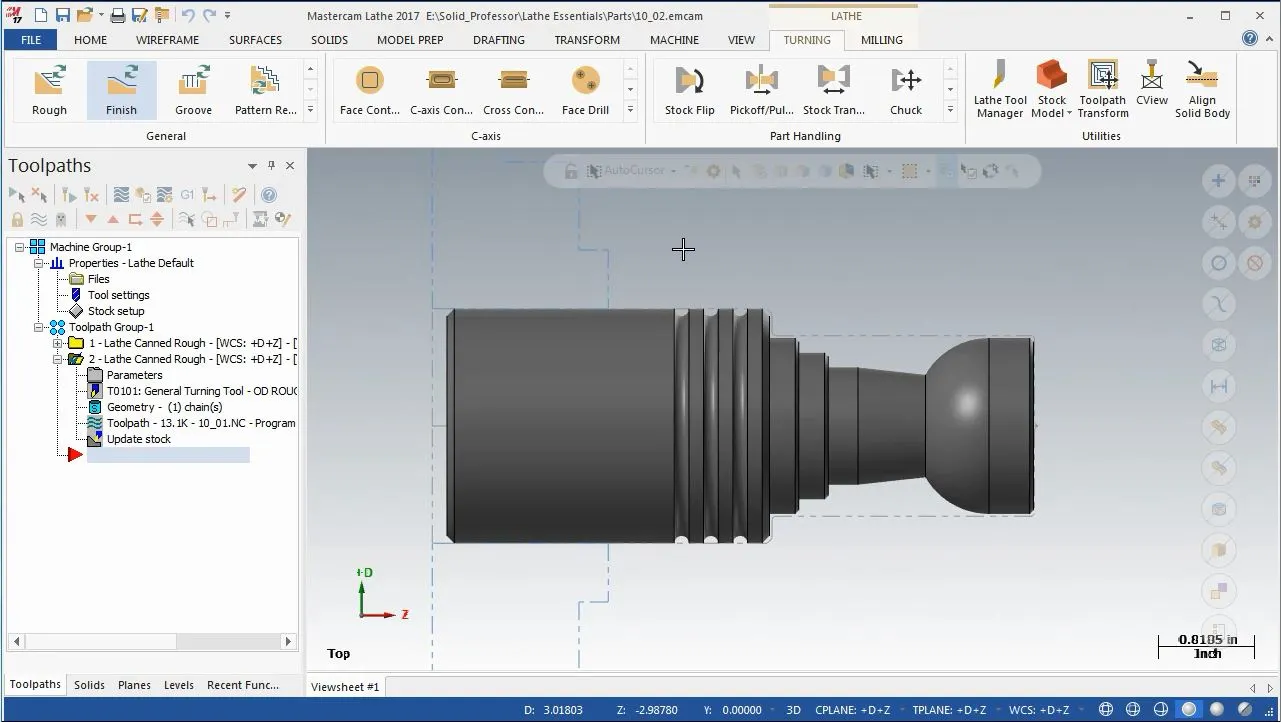Pin the Toolpaths panel with auto-hide toggle
The height and width of the screenshot is (722, 1281).
pyautogui.click(x=271, y=166)
